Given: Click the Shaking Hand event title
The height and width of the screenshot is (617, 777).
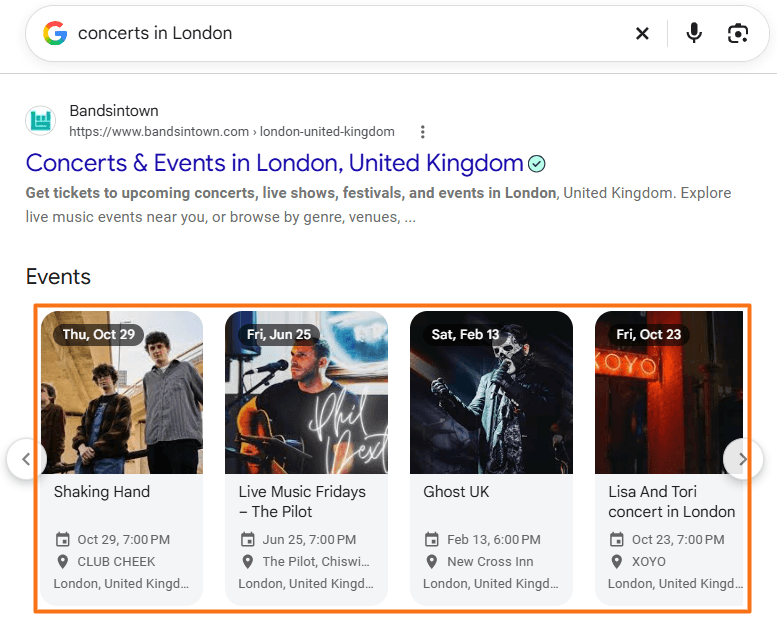Looking at the screenshot, I should pos(102,492).
